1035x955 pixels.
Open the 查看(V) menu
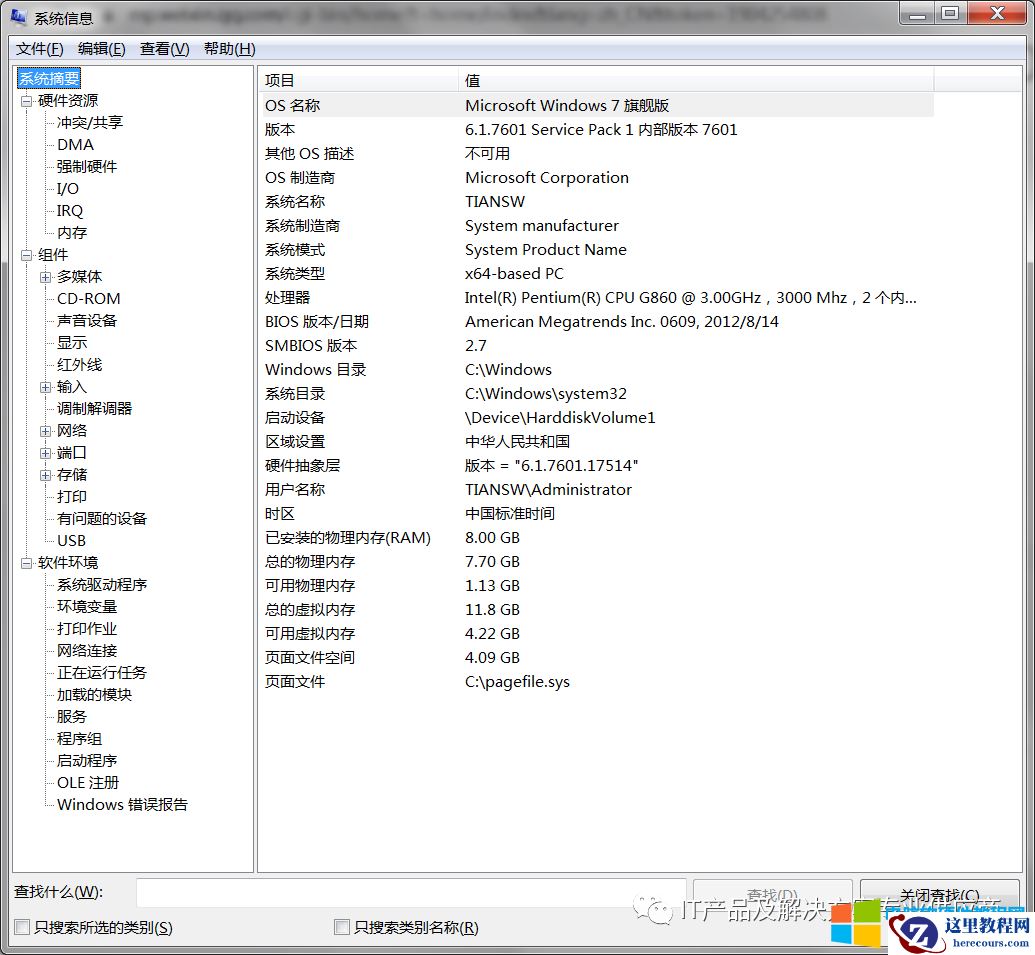164,49
